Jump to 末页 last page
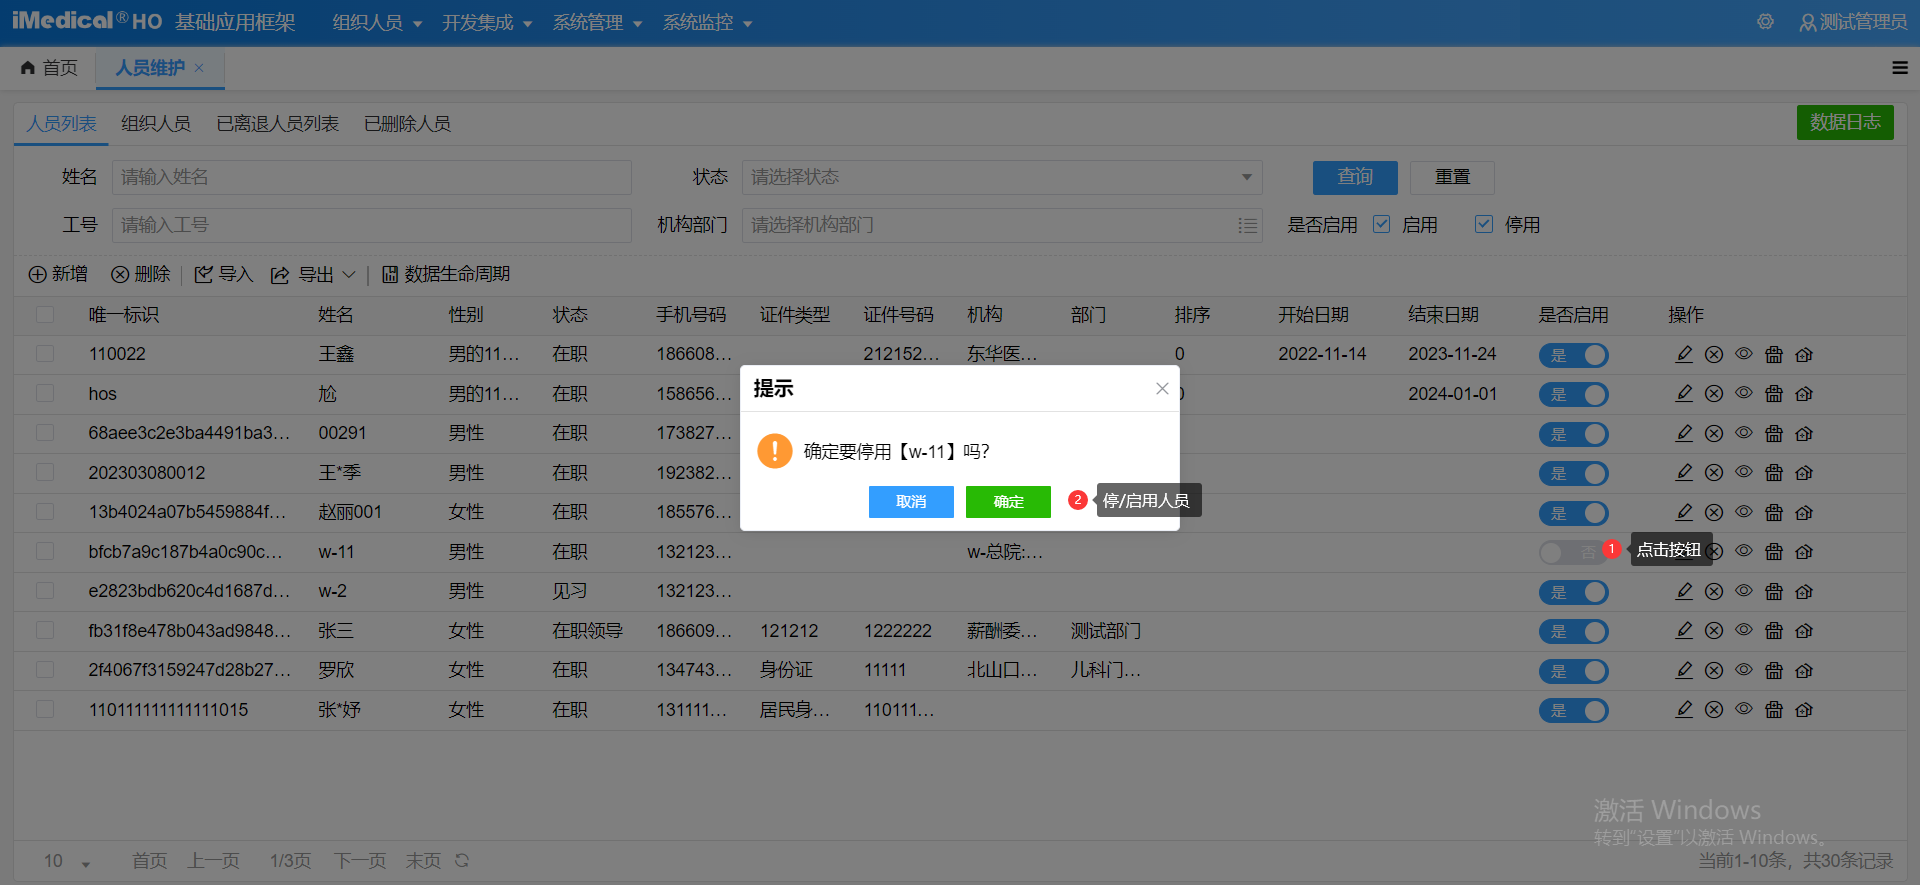Screen dimensions: 1920x885 [x=423, y=860]
